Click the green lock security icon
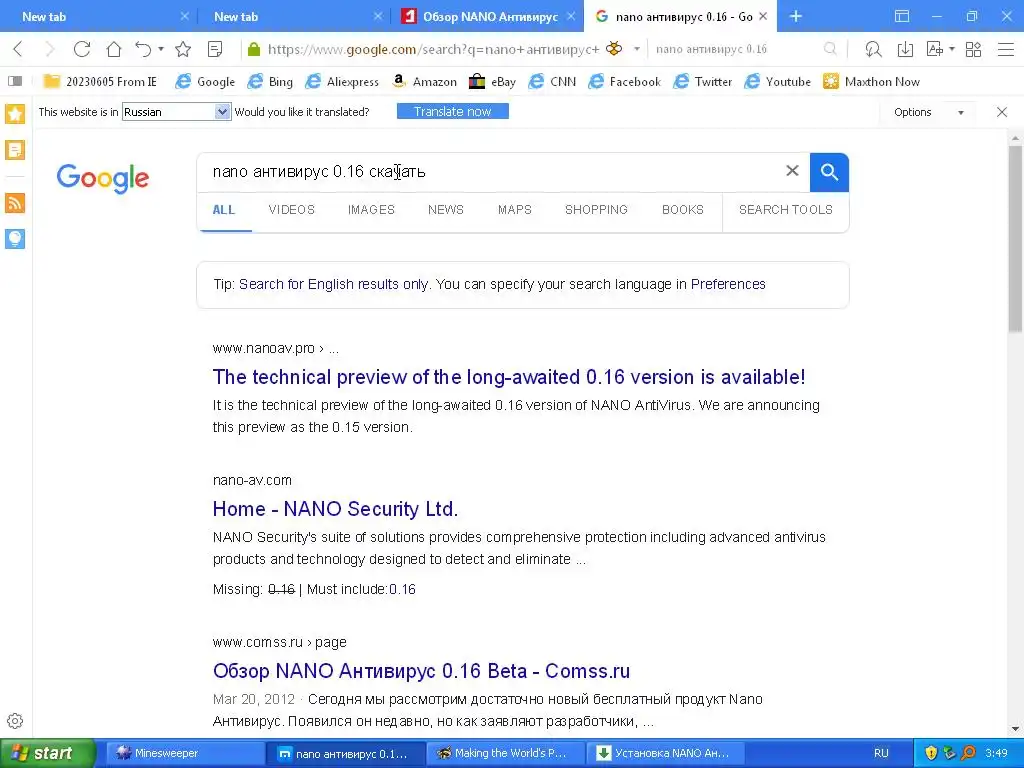This screenshot has width=1024, height=768. click(255, 49)
